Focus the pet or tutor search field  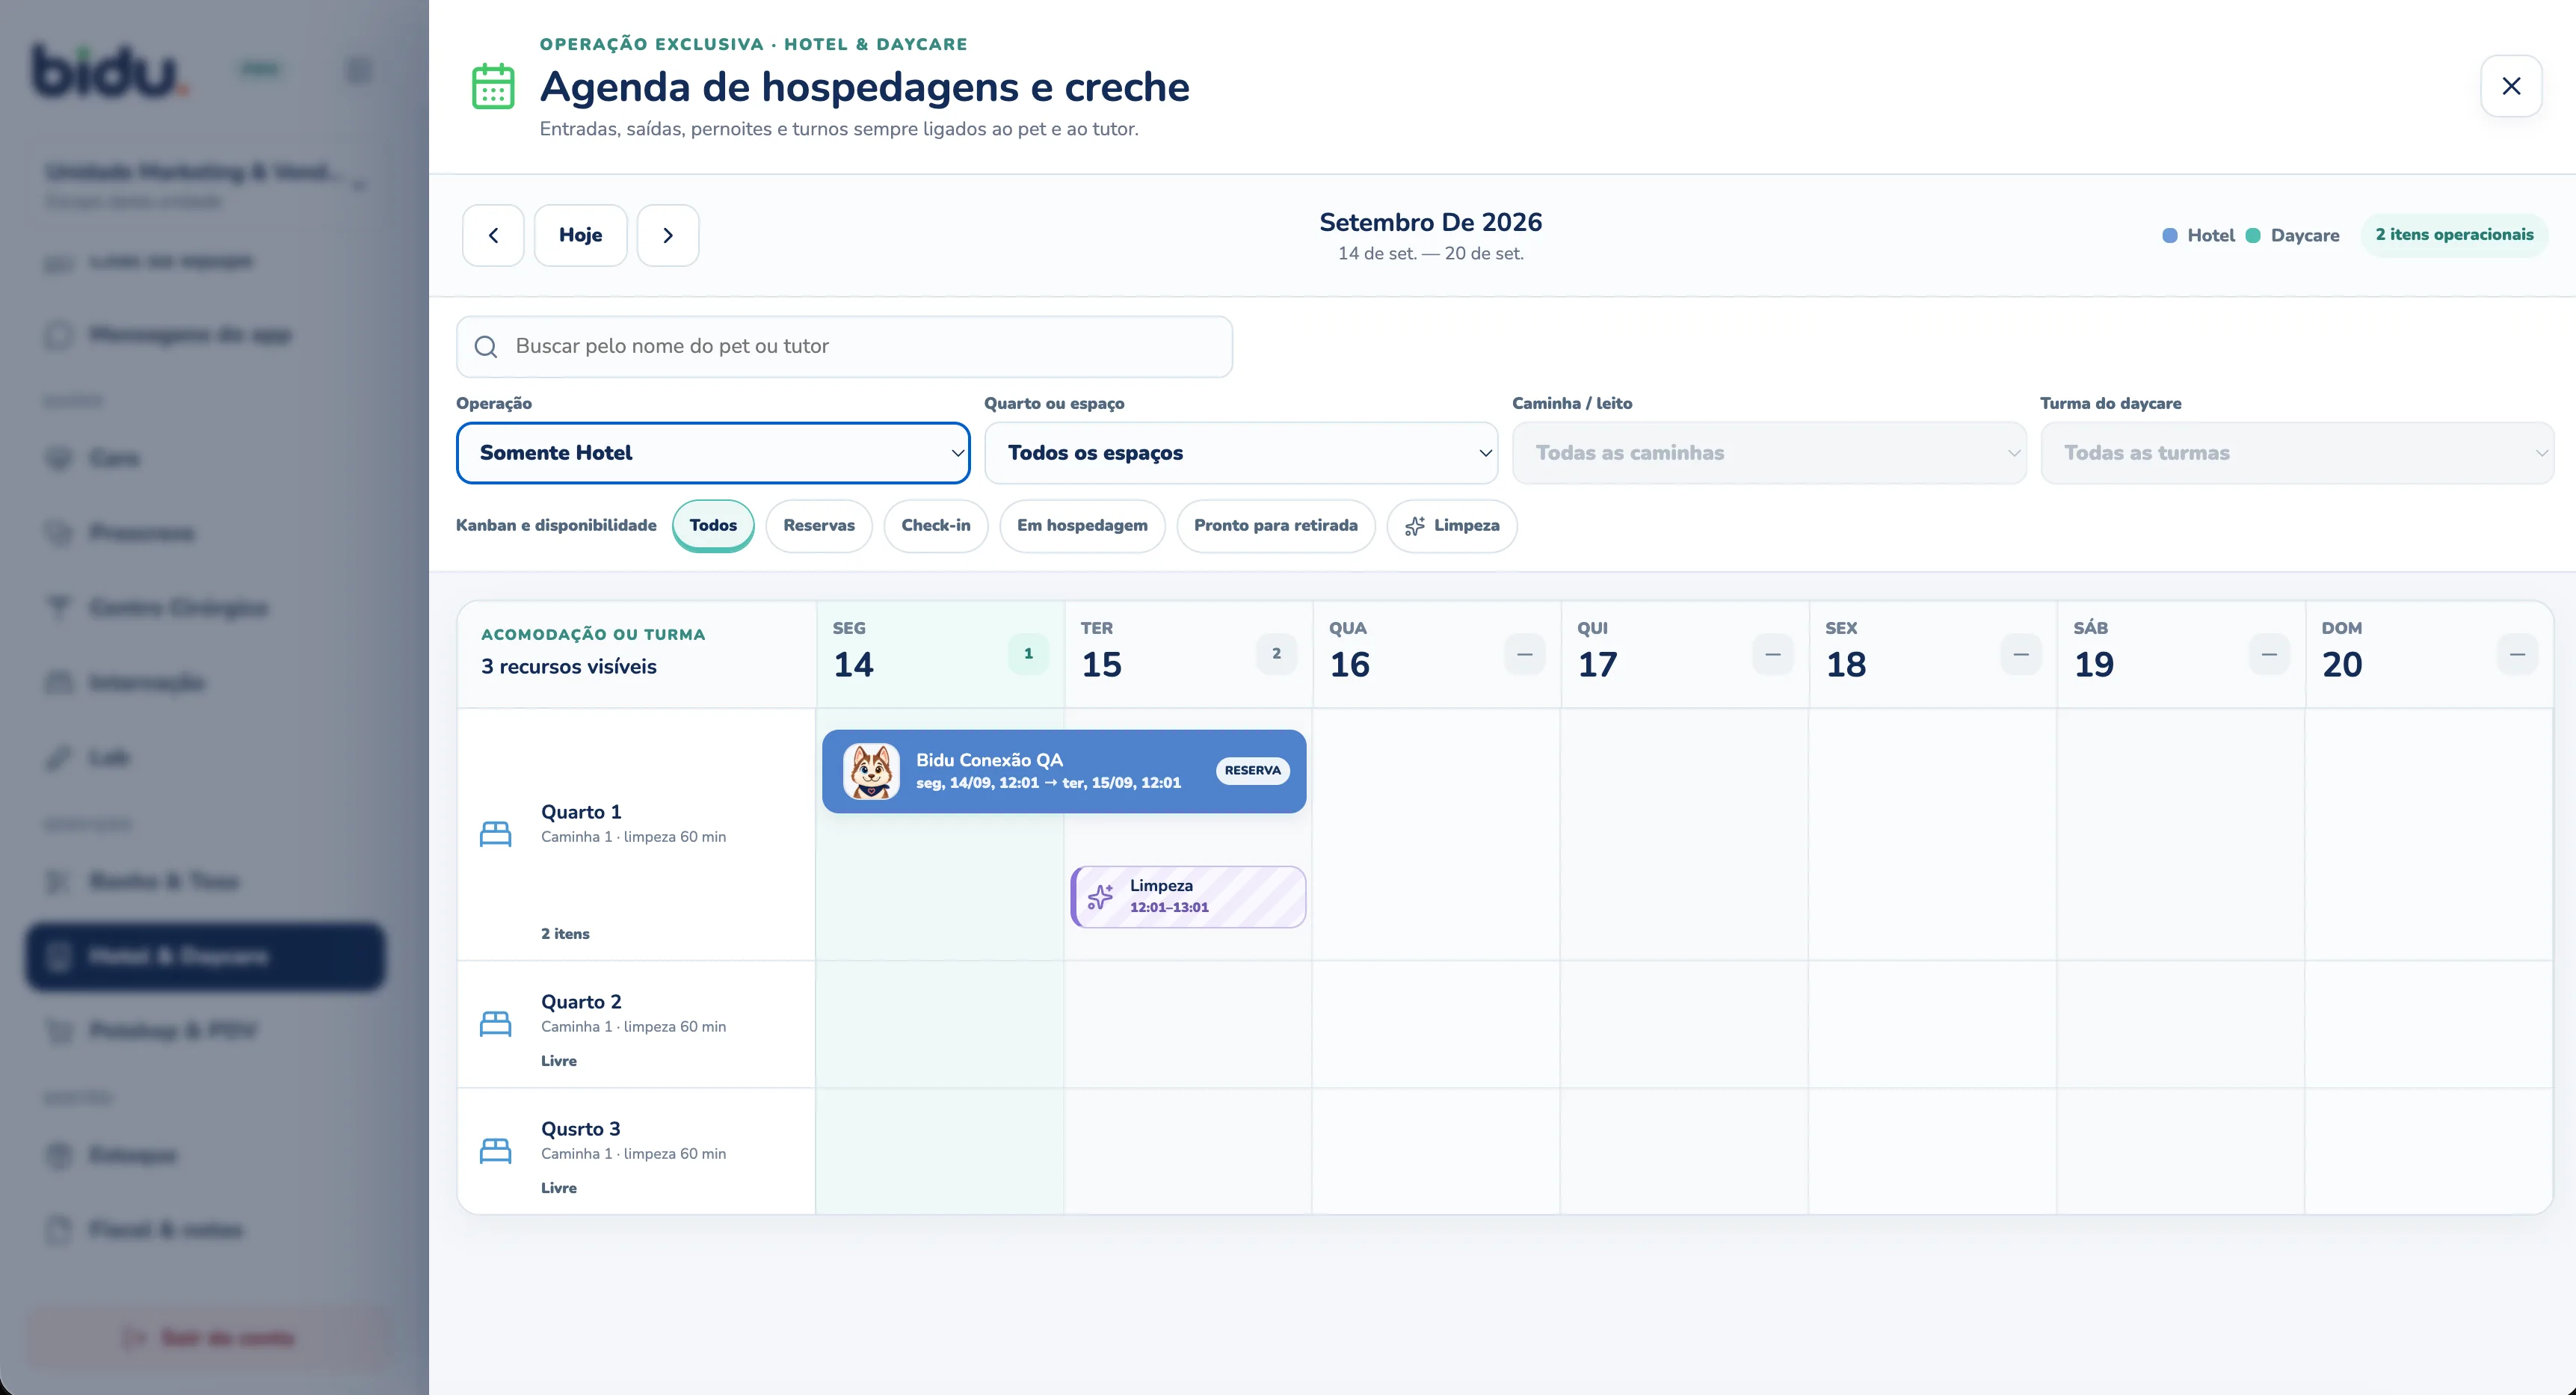[x=845, y=347]
